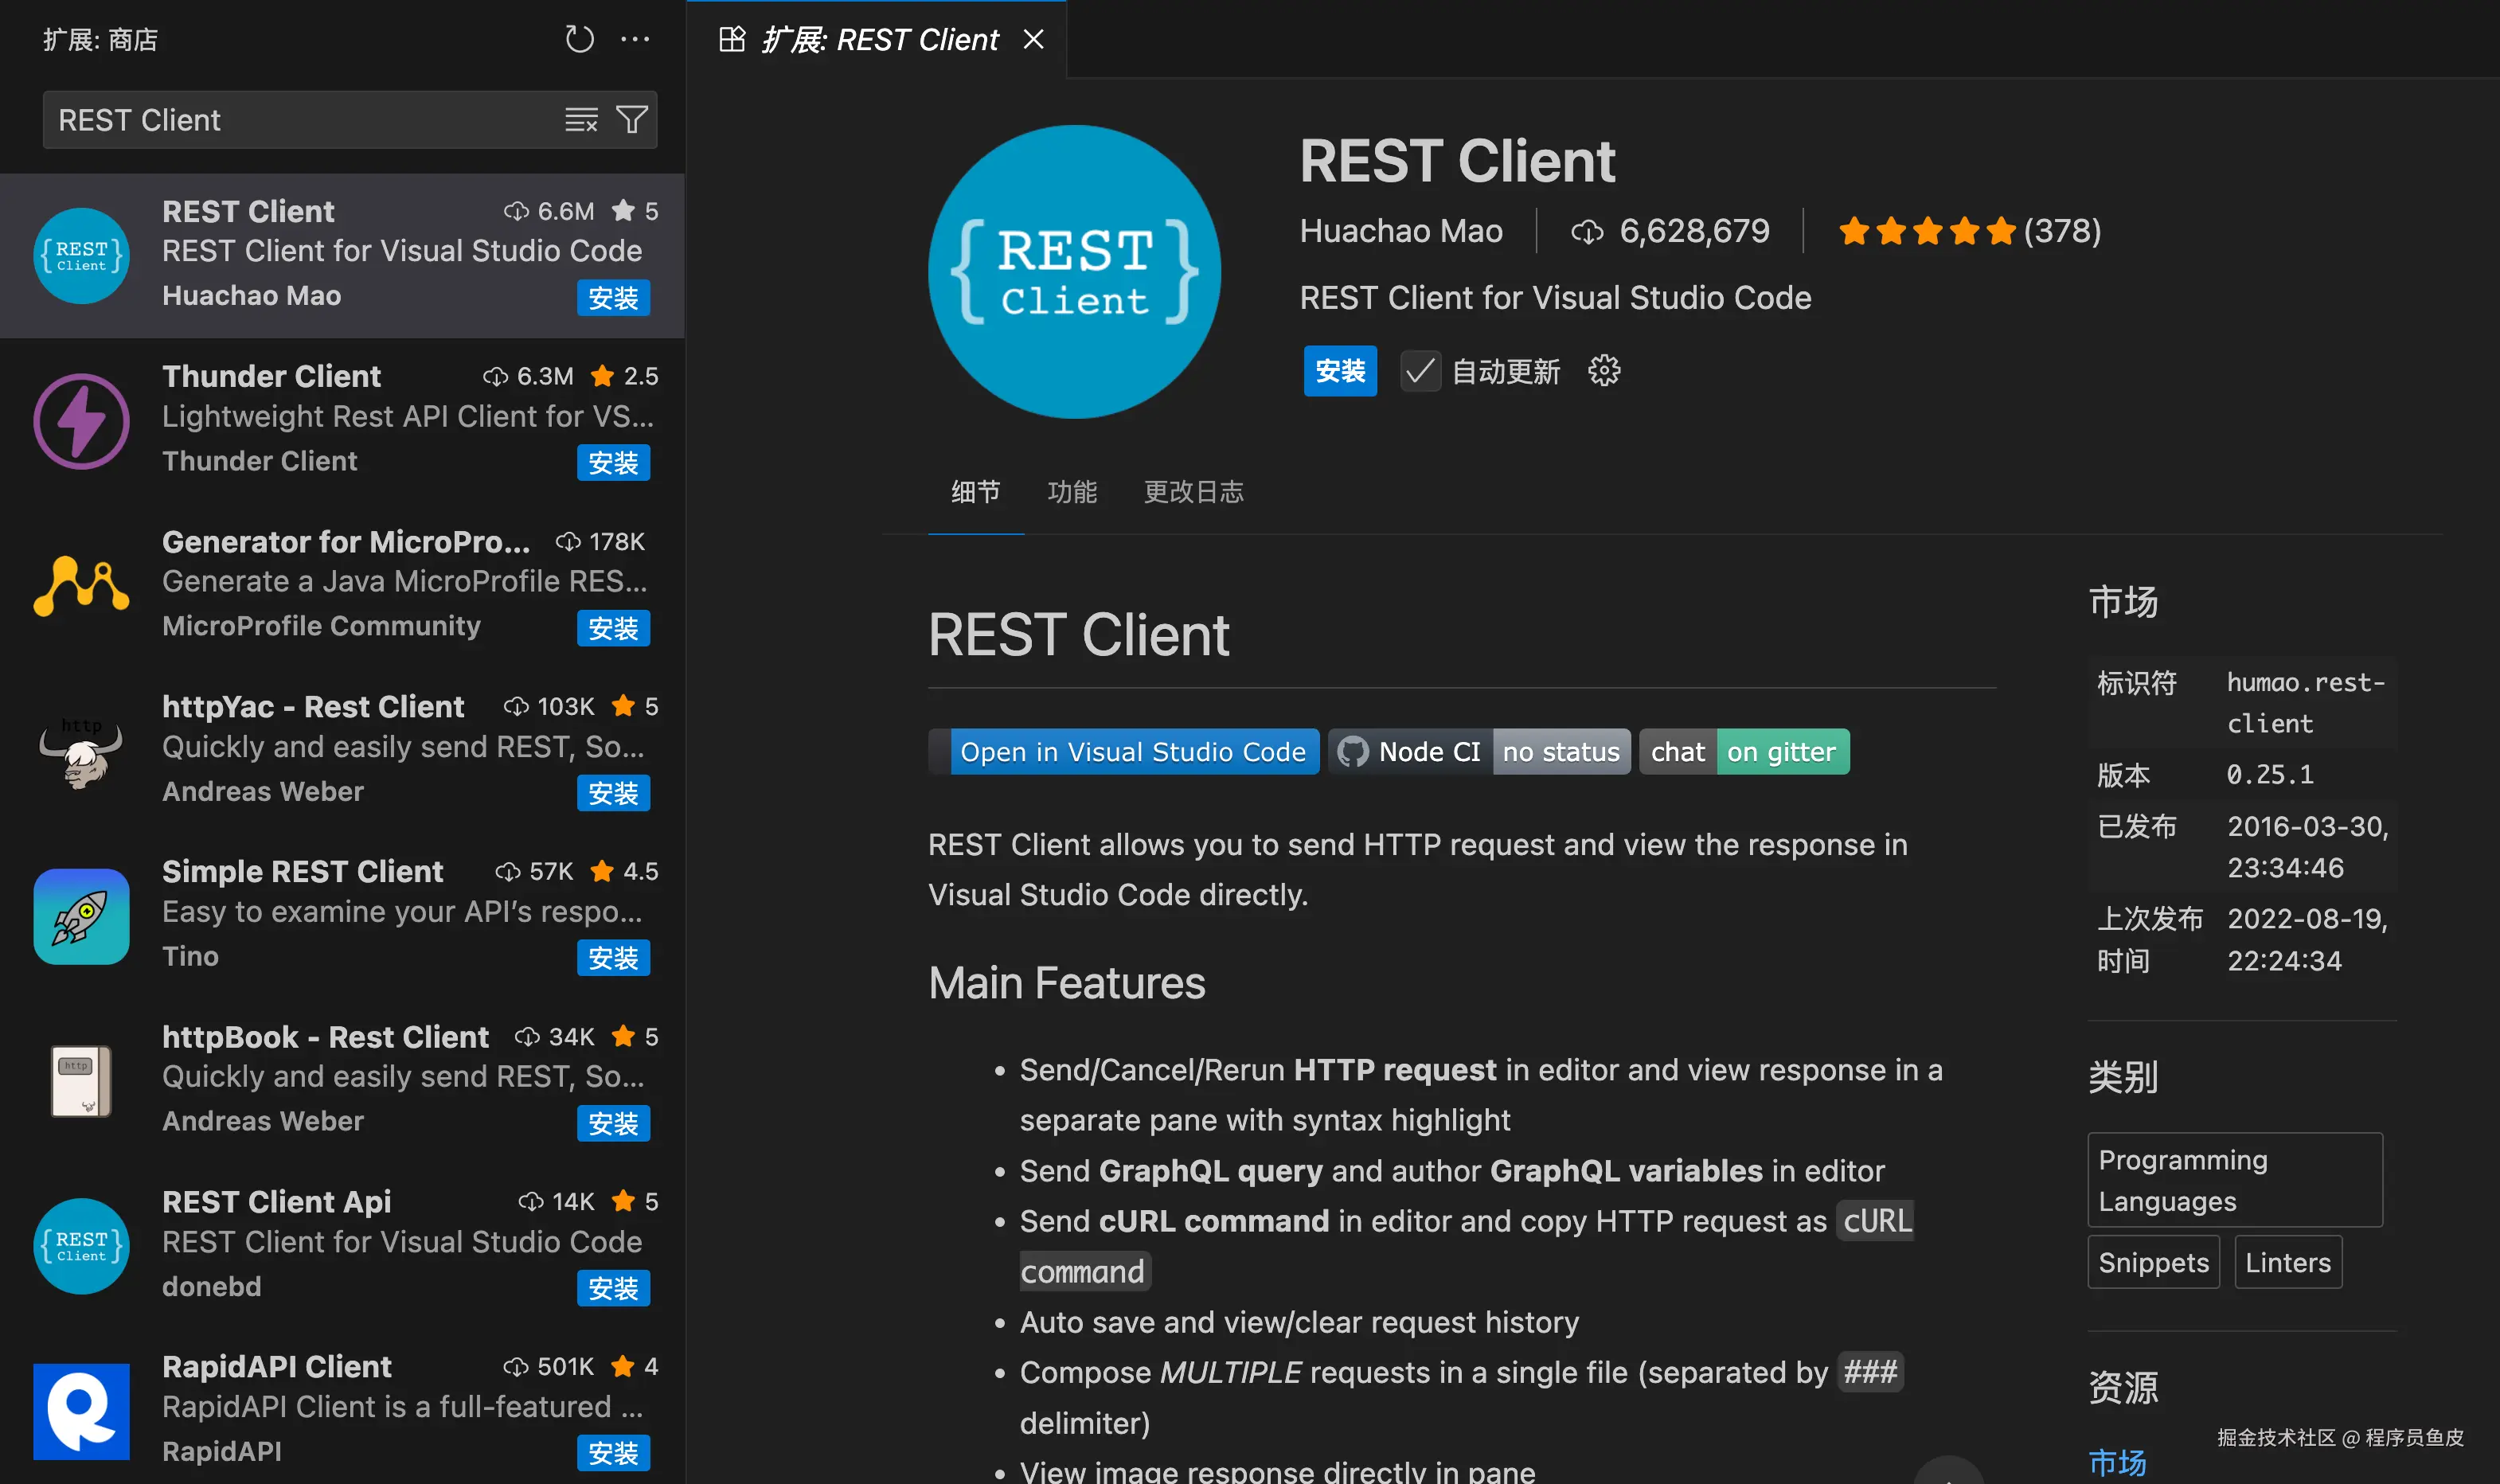Click the REST Client search input field

point(300,120)
